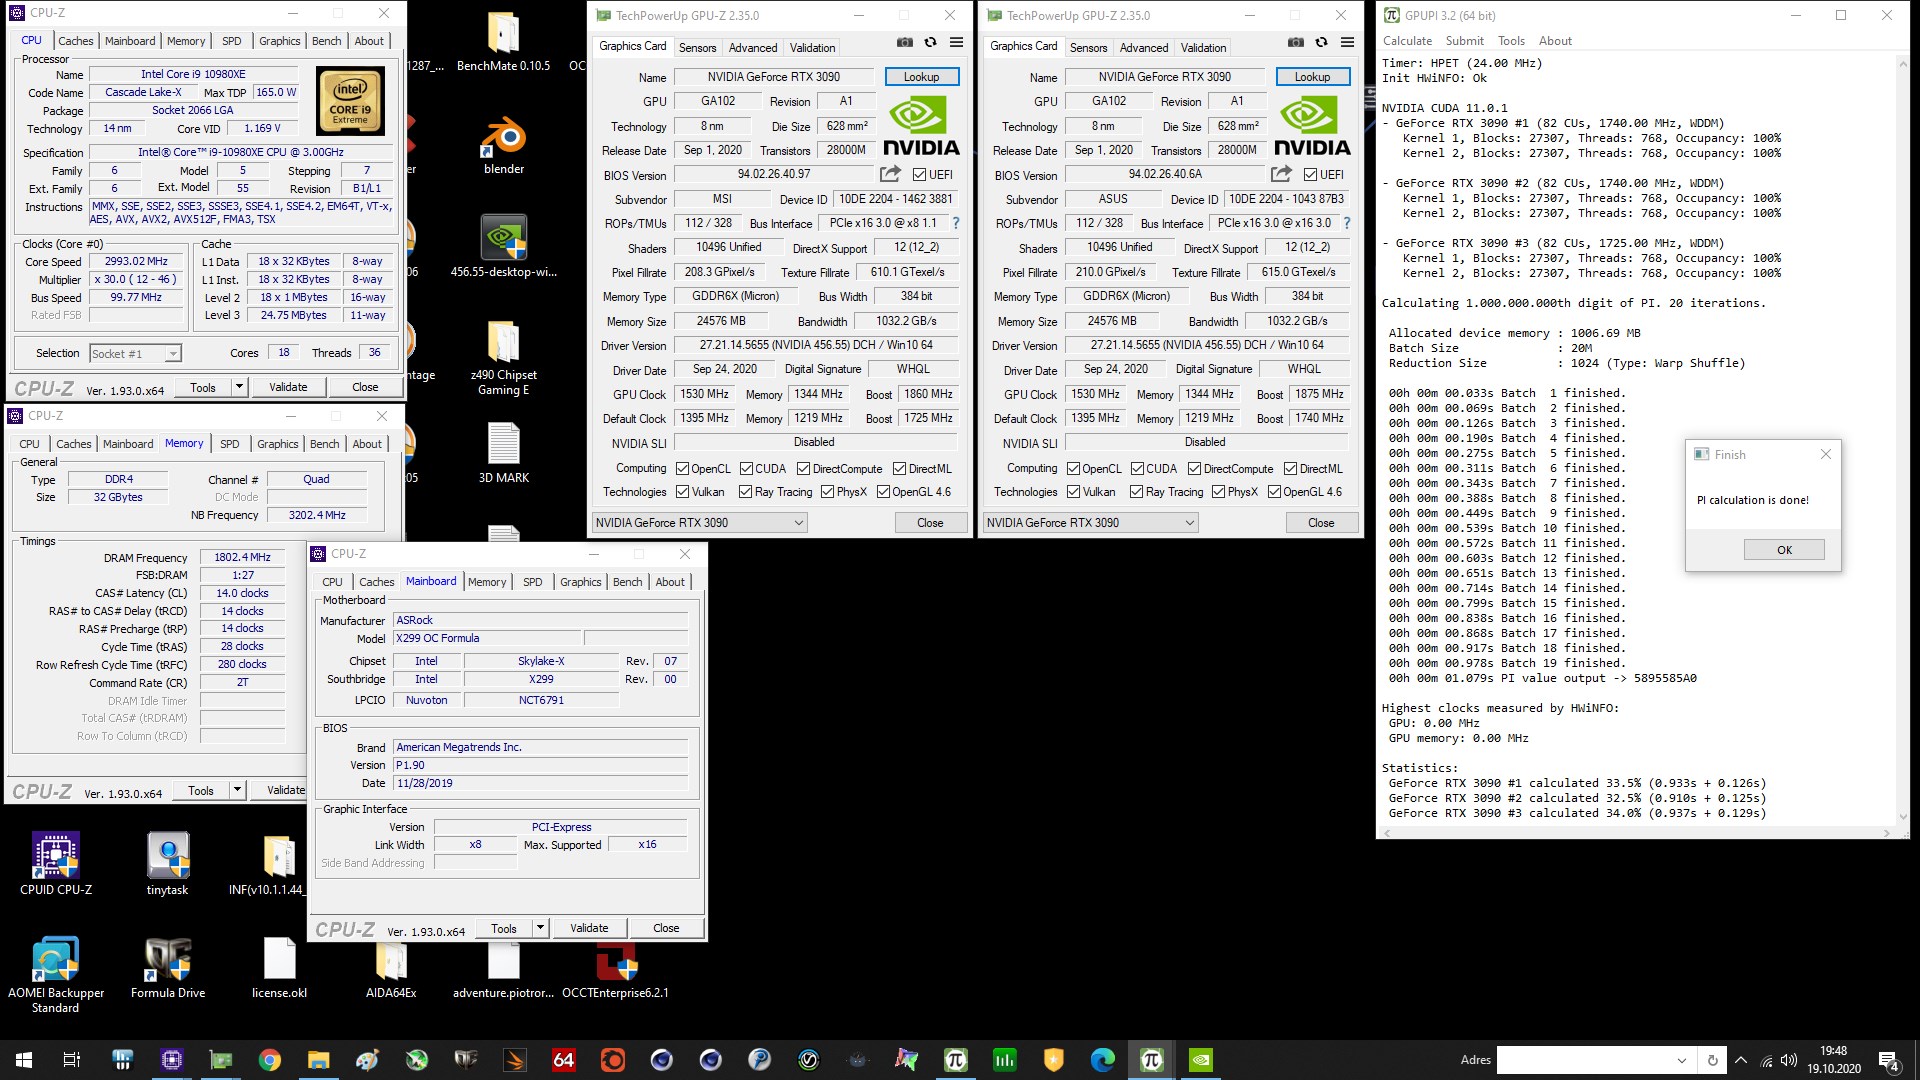Toggle the UEFI checkbox in left GPU-Z
The image size is (1920, 1080).
[919, 175]
